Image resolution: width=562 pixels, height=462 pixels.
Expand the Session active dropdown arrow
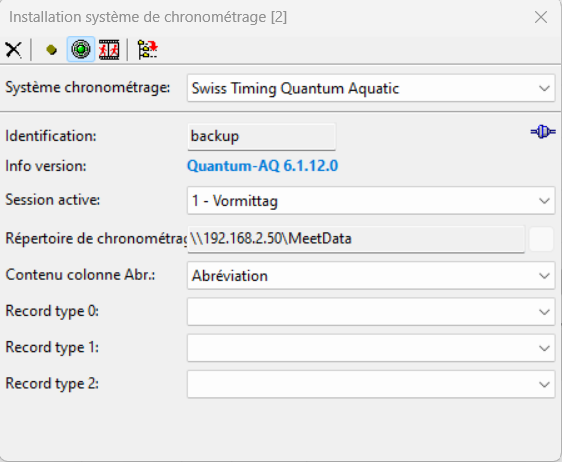(x=544, y=201)
